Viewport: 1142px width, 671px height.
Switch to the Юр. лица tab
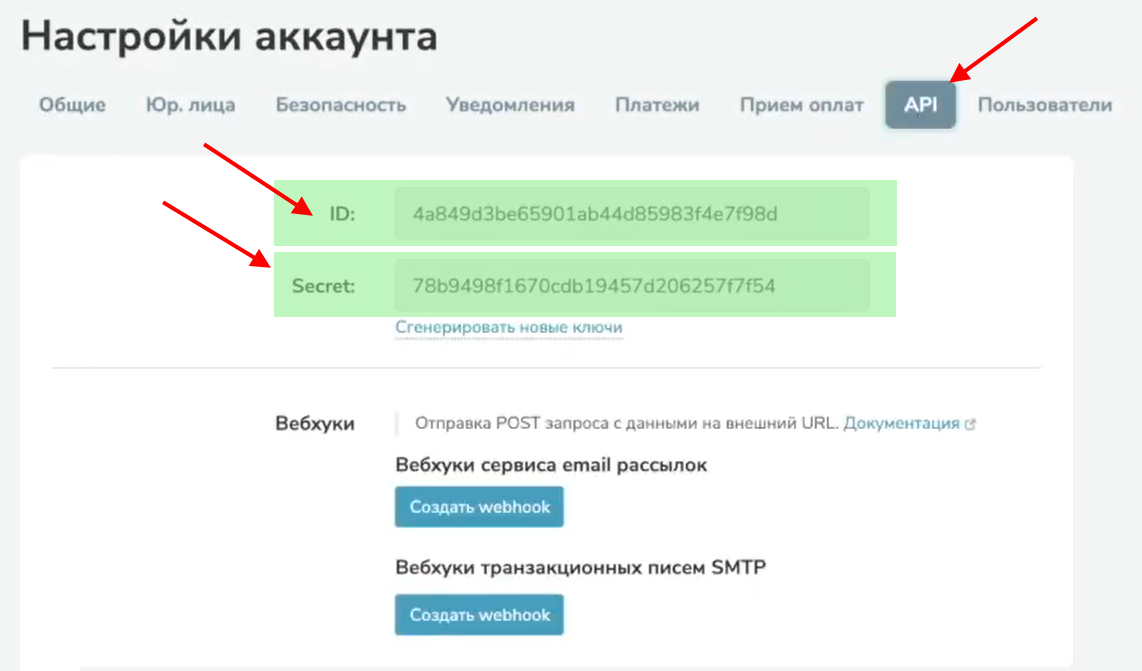point(190,105)
